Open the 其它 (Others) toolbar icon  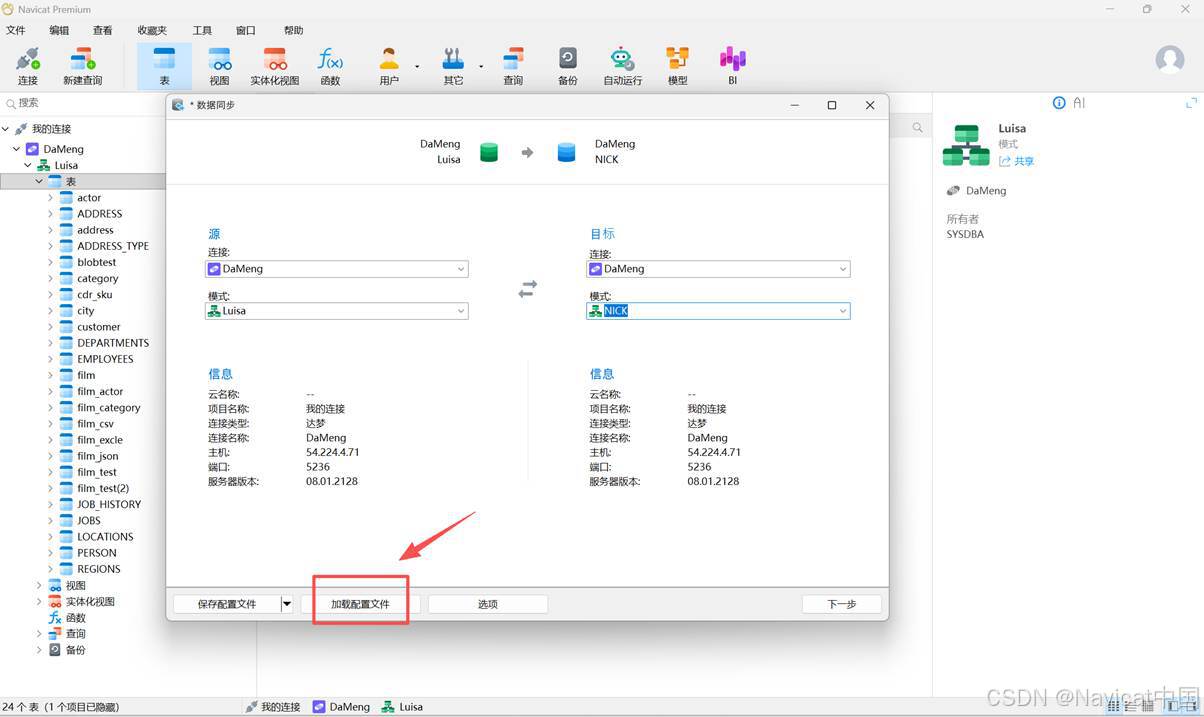click(x=453, y=66)
